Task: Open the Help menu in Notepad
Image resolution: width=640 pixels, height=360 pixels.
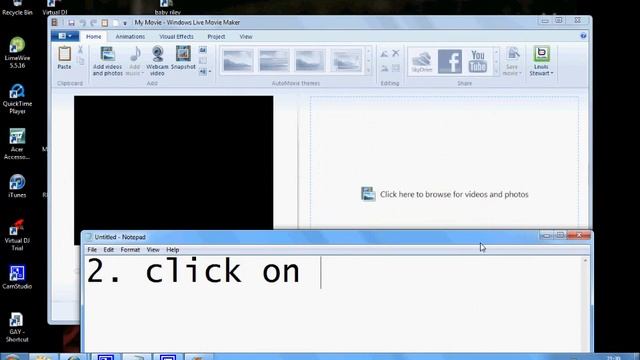Action: pos(173,249)
